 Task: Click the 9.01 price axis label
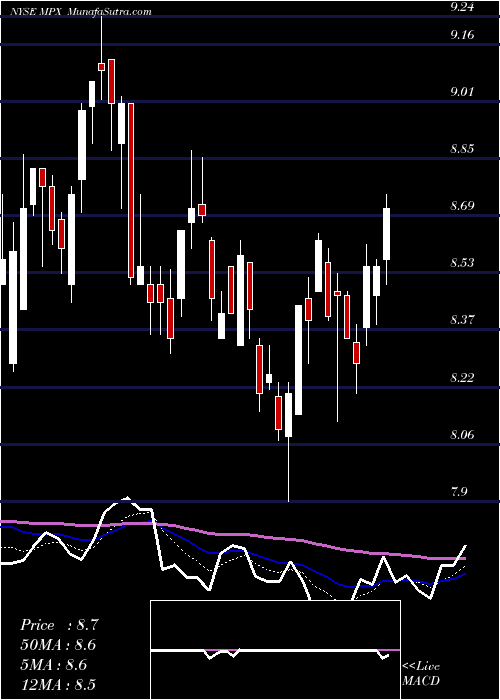[x=462, y=92]
